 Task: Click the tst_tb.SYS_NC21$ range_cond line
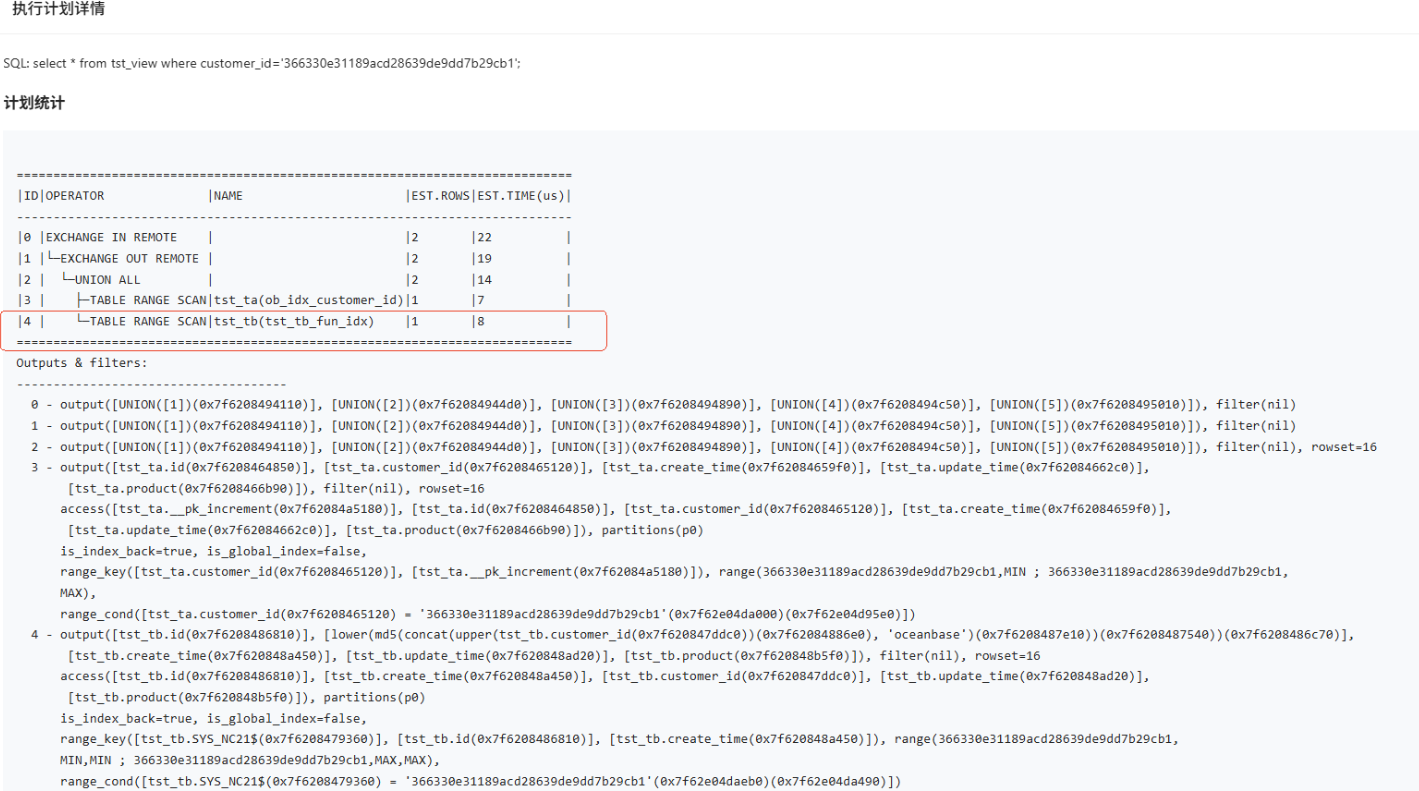tap(480, 781)
